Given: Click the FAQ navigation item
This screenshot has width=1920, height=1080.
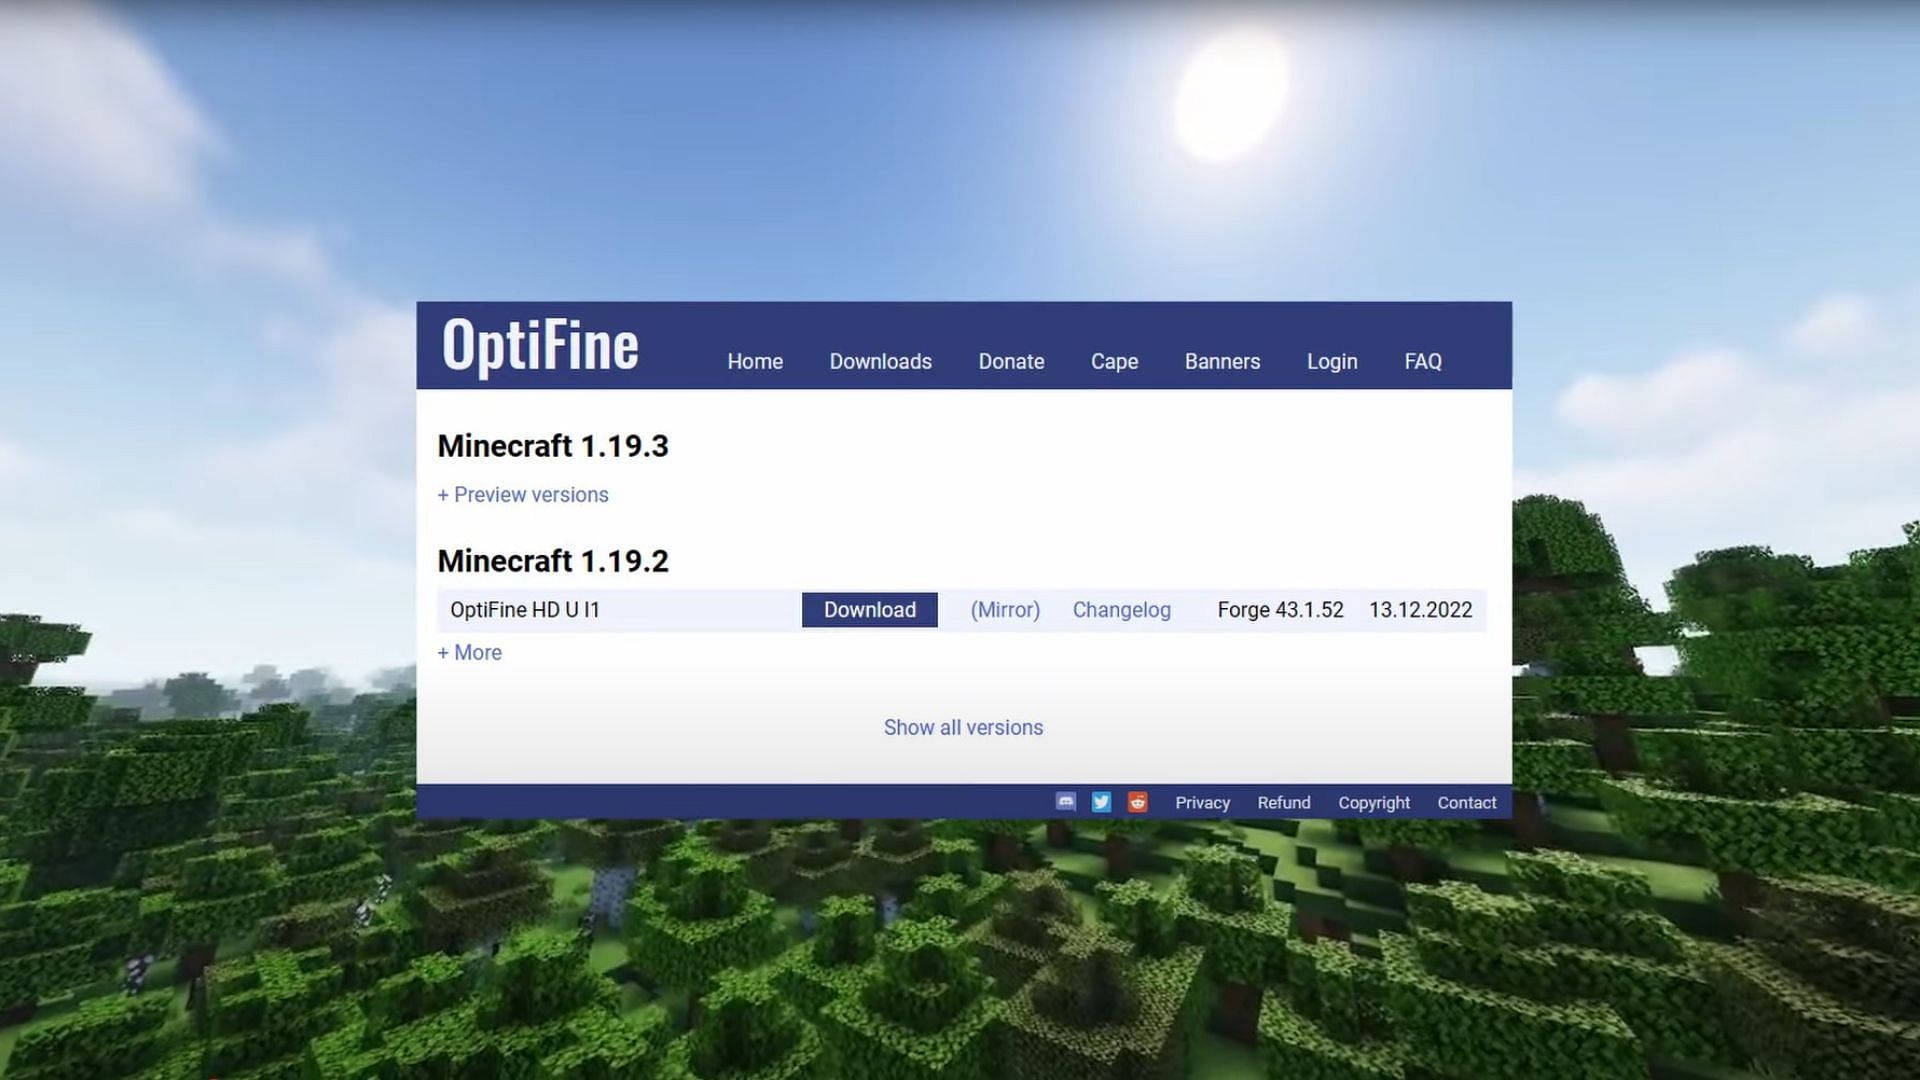Looking at the screenshot, I should 1423,361.
